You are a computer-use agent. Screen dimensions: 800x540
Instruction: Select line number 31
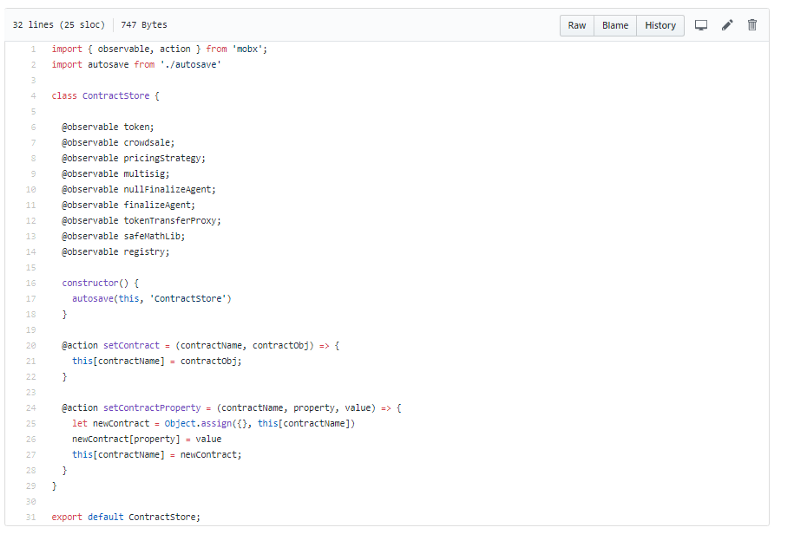point(31,517)
